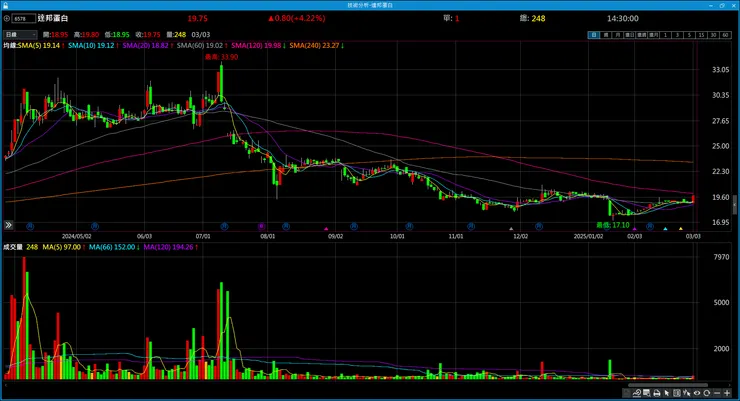Screen dimensions: 740x401
Task: Switch chart to 週 weekly period
Action: pos(605,35)
